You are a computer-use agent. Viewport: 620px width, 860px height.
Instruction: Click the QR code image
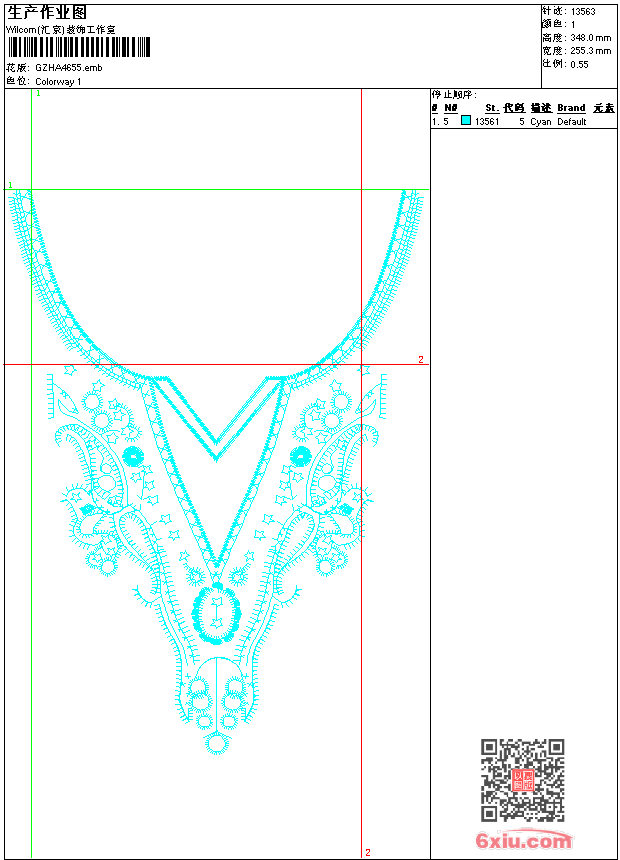522,780
